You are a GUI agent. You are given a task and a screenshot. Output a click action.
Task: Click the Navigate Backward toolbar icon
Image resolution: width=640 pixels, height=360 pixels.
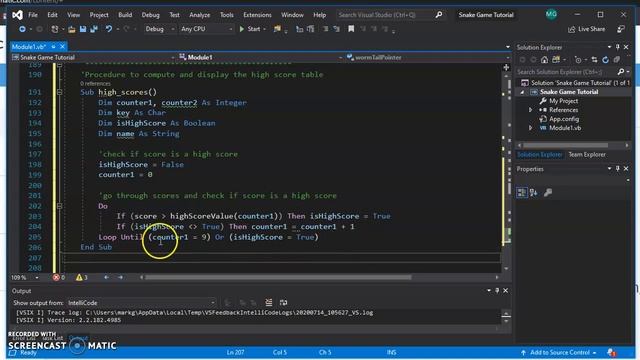pyautogui.click(x=22, y=29)
